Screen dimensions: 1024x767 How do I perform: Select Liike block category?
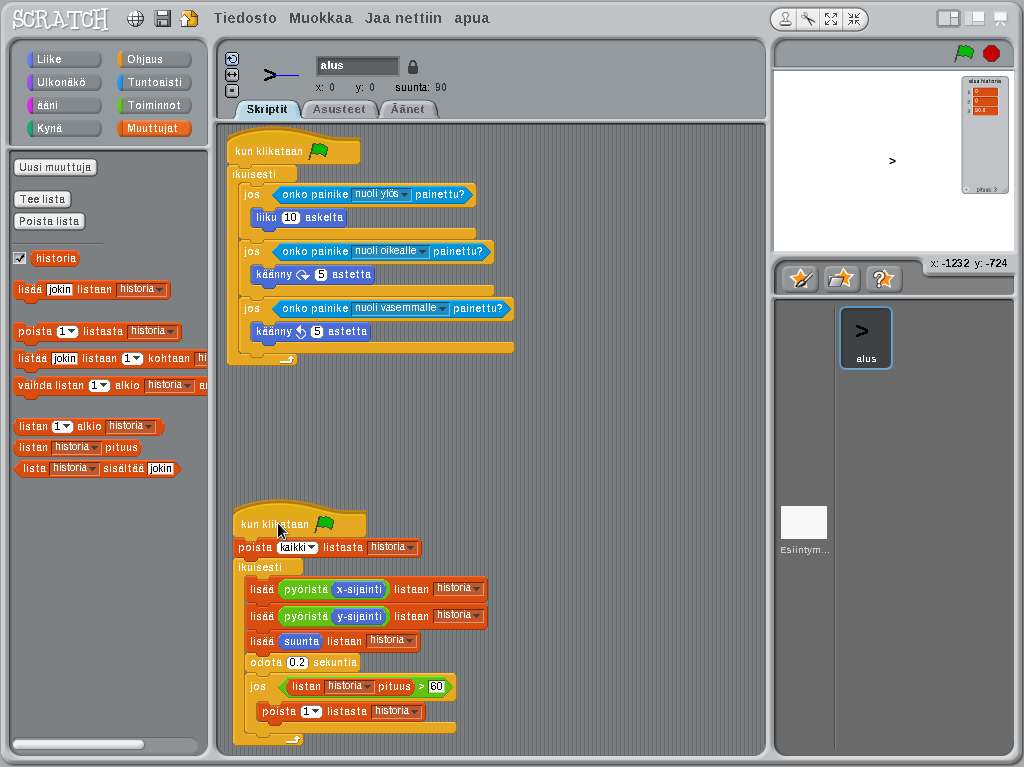(x=64, y=59)
